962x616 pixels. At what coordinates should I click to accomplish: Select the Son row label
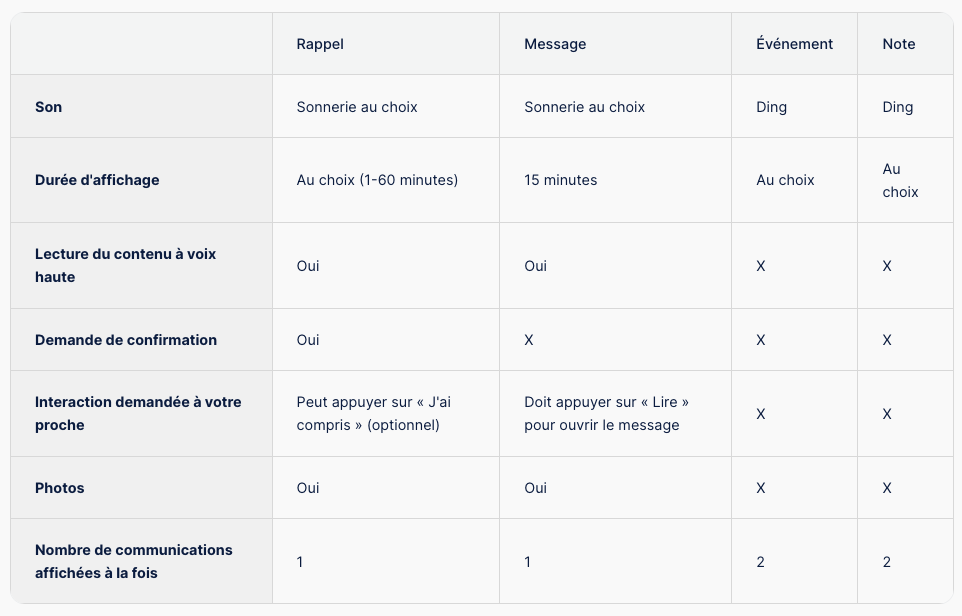tap(48, 107)
